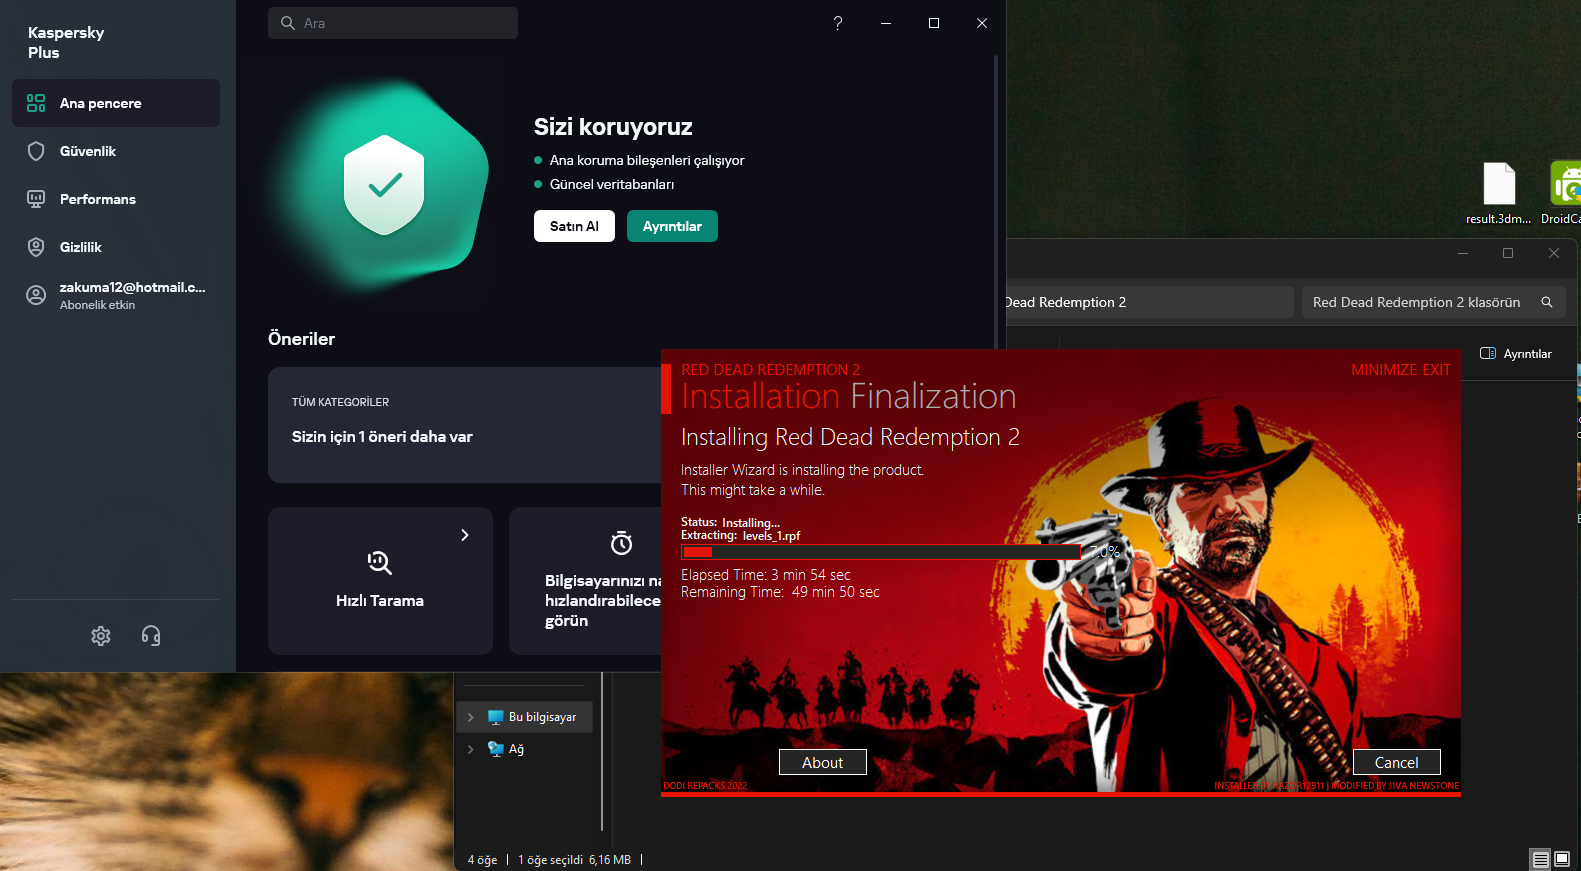This screenshot has height=871, width=1581.
Task: Click '1 öğe seçildi 6,16 MB' status text
Action: (x=574, y=860)
